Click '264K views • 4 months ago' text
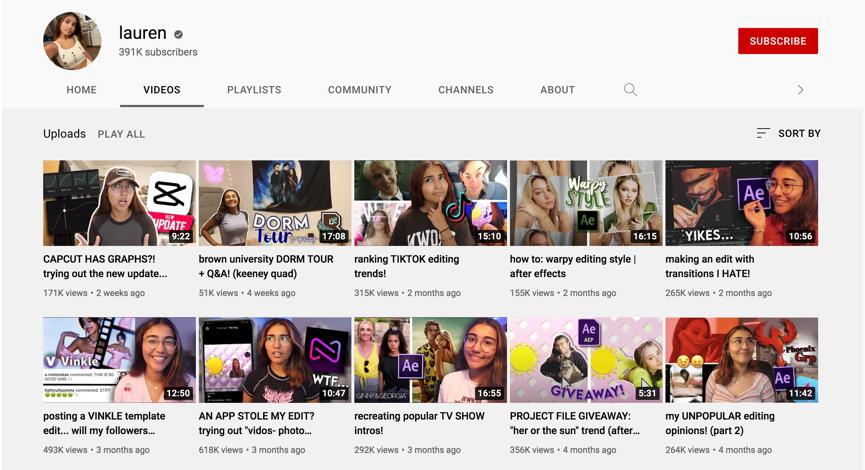 pos(718,450)
